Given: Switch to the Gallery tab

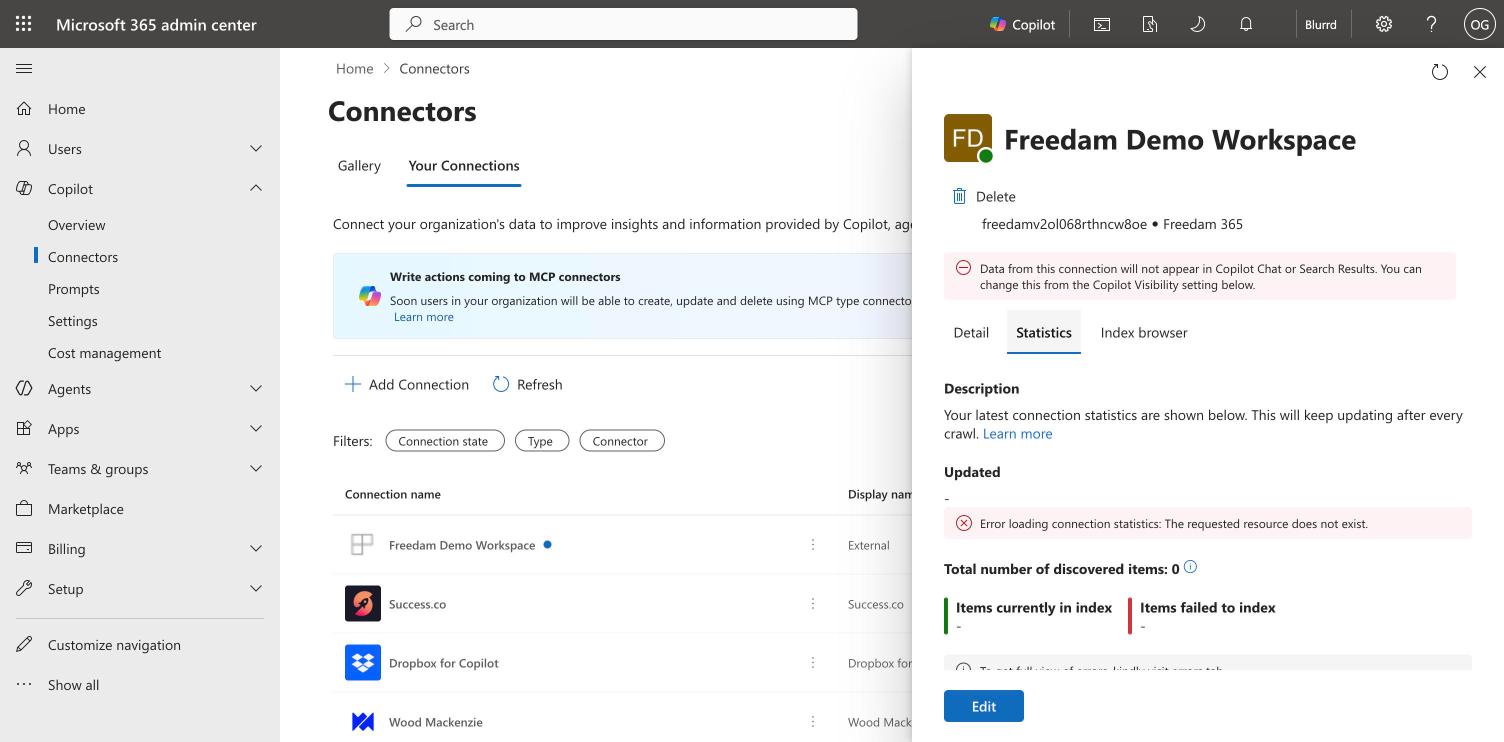Looking at the screenshot, I should [359, 166].
